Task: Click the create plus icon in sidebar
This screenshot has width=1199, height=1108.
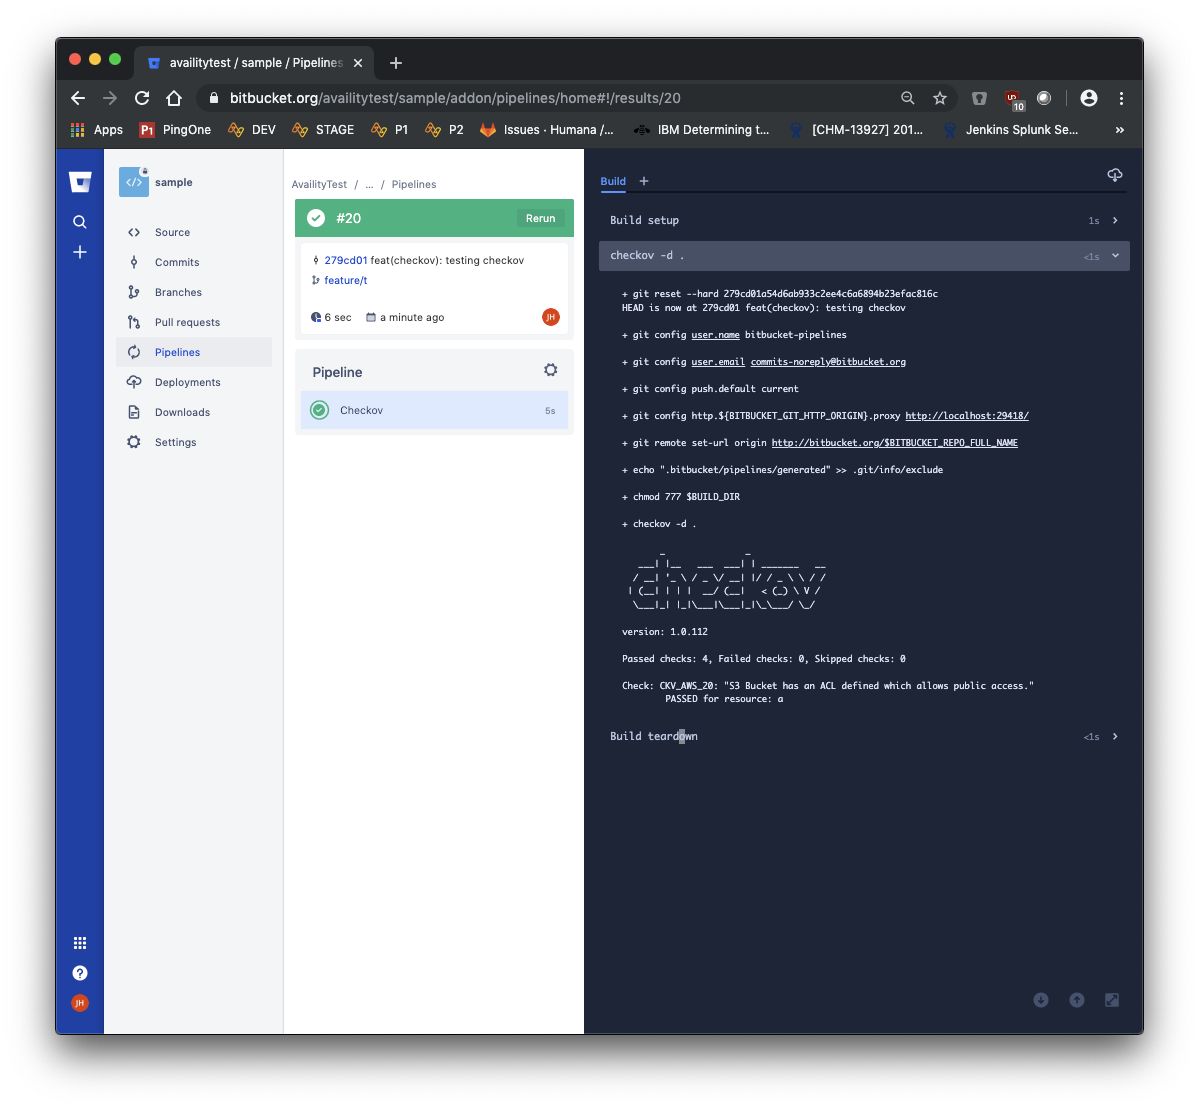Action: (x=80, y=252)
